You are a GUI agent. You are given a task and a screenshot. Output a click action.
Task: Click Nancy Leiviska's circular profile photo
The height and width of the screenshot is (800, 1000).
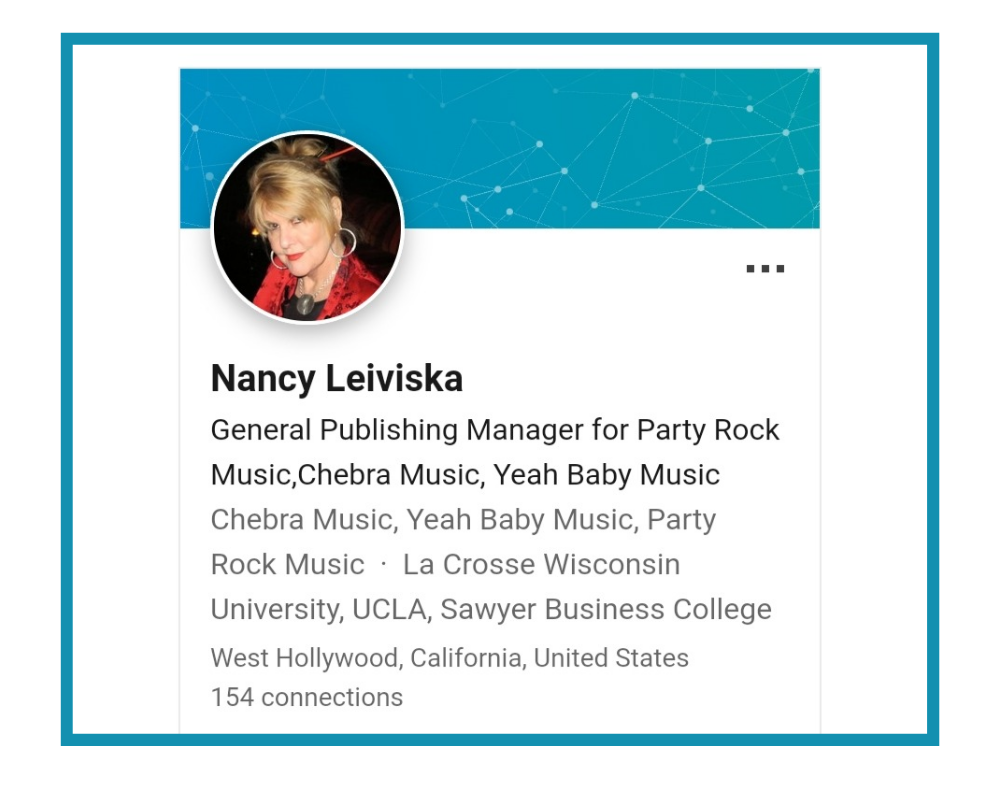[x=307, y=227]
